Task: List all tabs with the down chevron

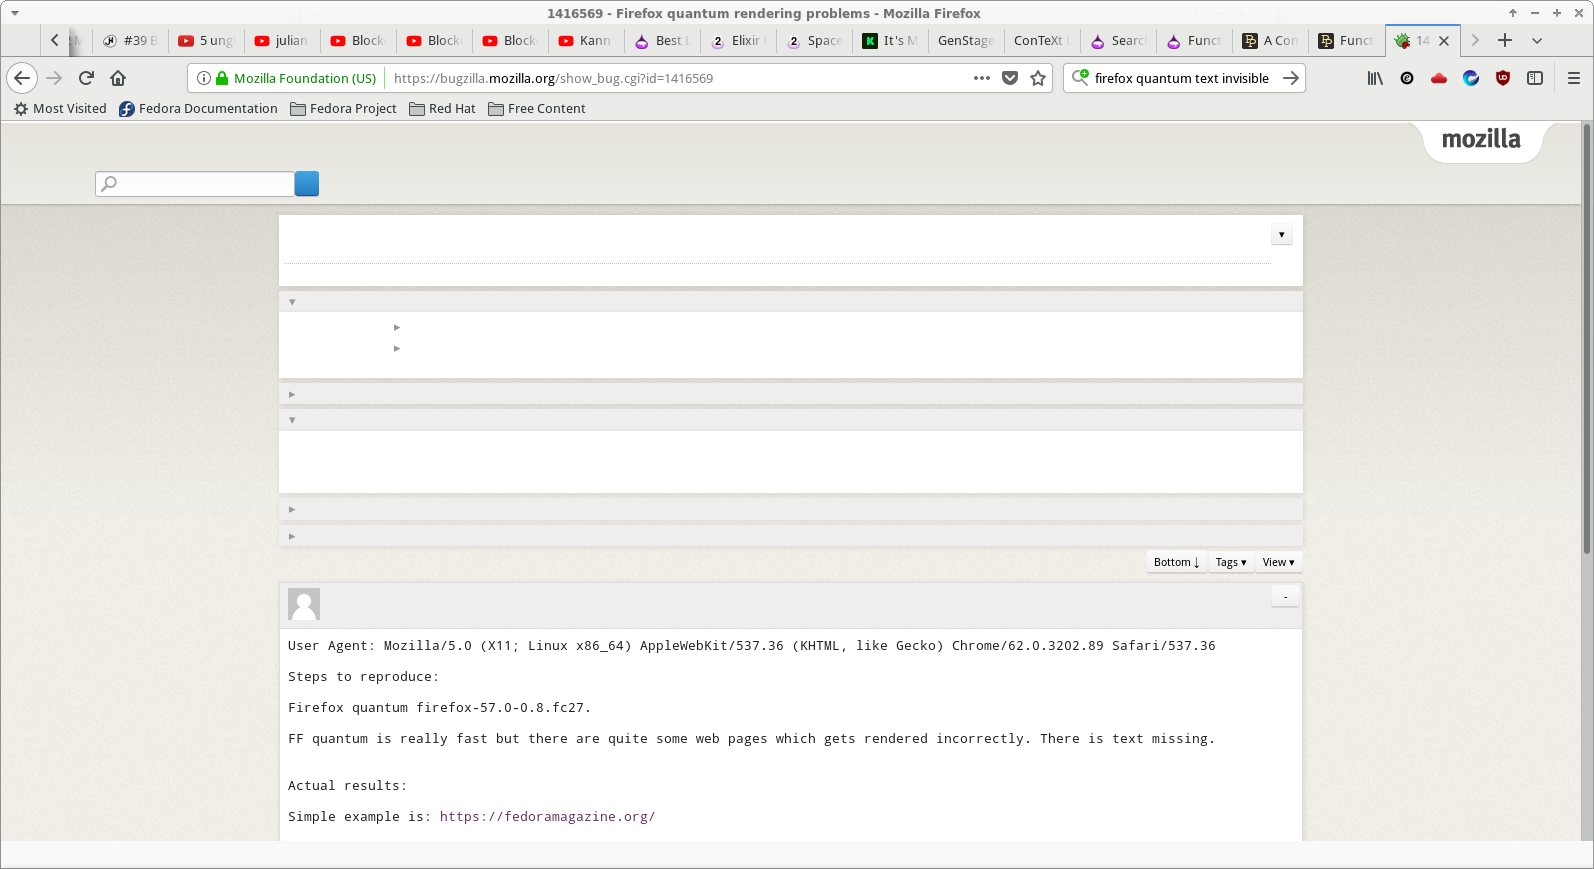Action: pos(1537,40)
